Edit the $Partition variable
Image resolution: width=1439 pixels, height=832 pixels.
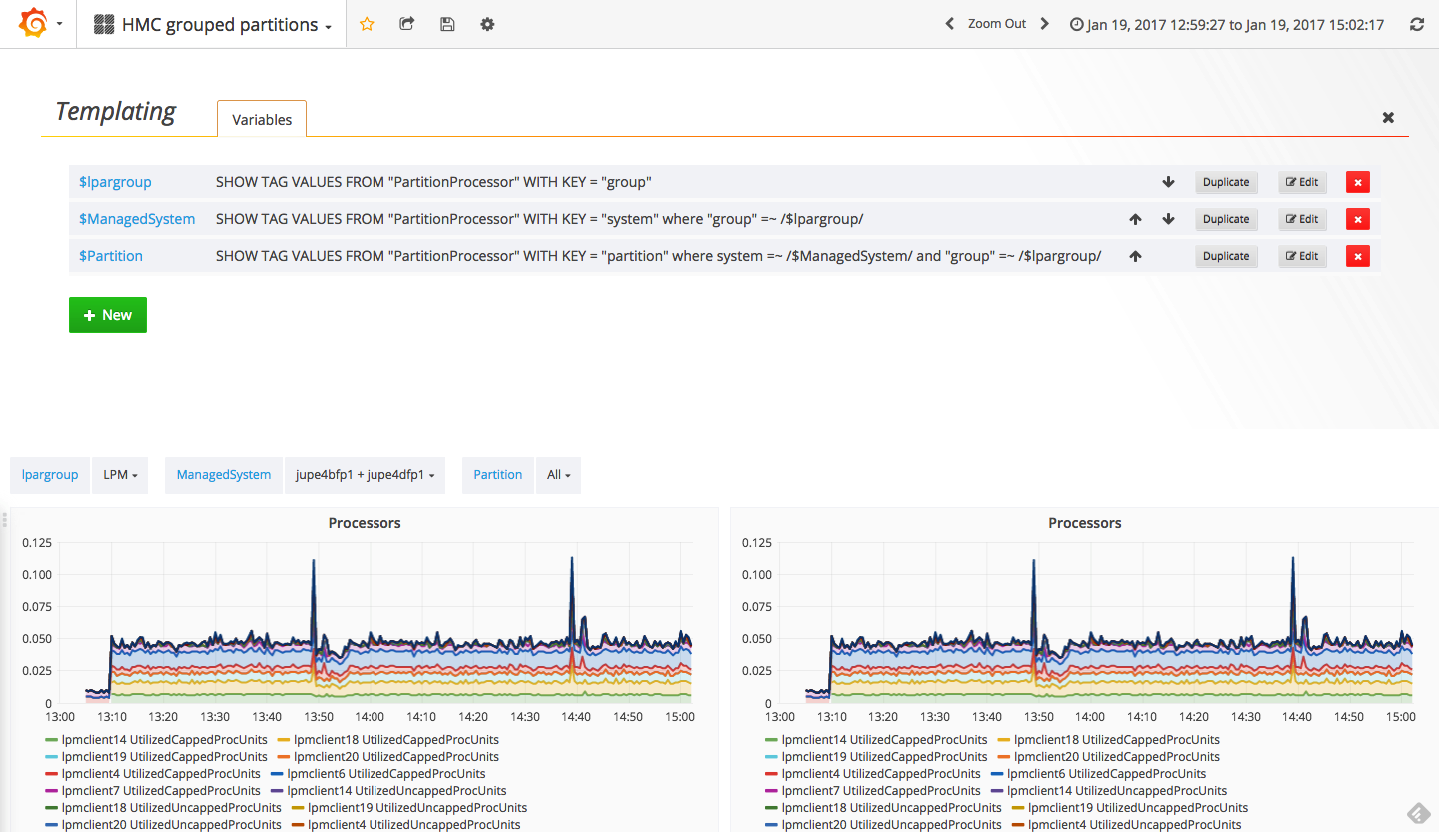(1301, 256)
